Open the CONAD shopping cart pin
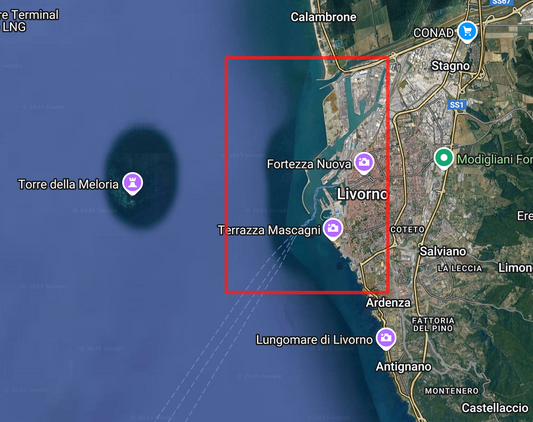 click(467, 32)
